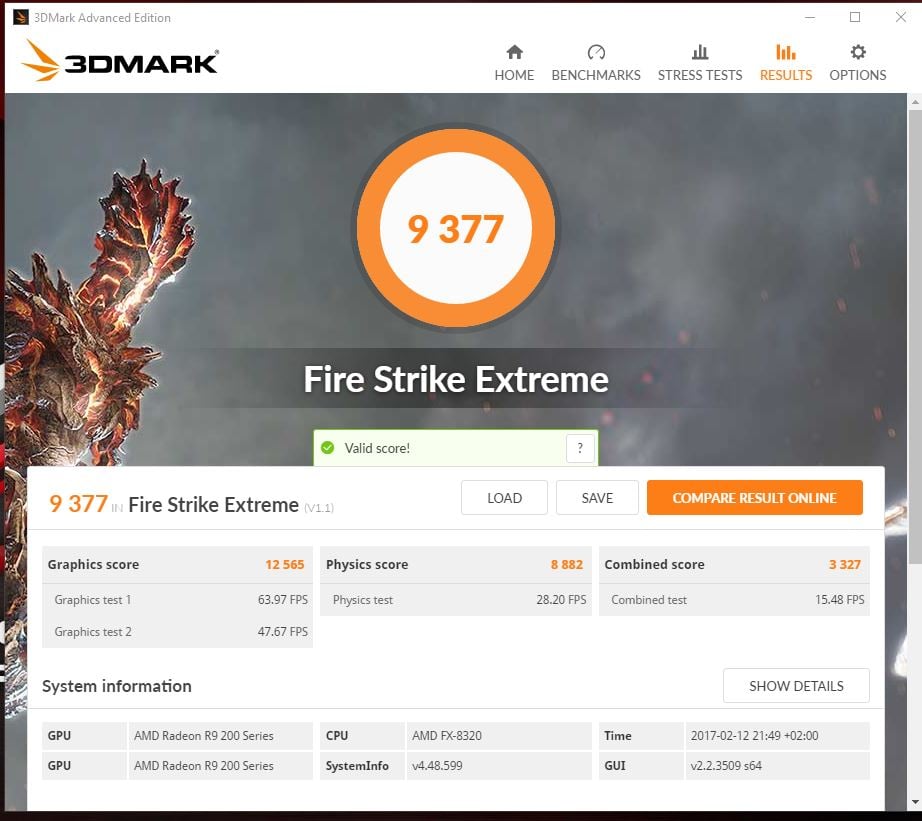Click second GPU row label
The width and height of the screenshot is (922, 821).
[x=59, y=766]
